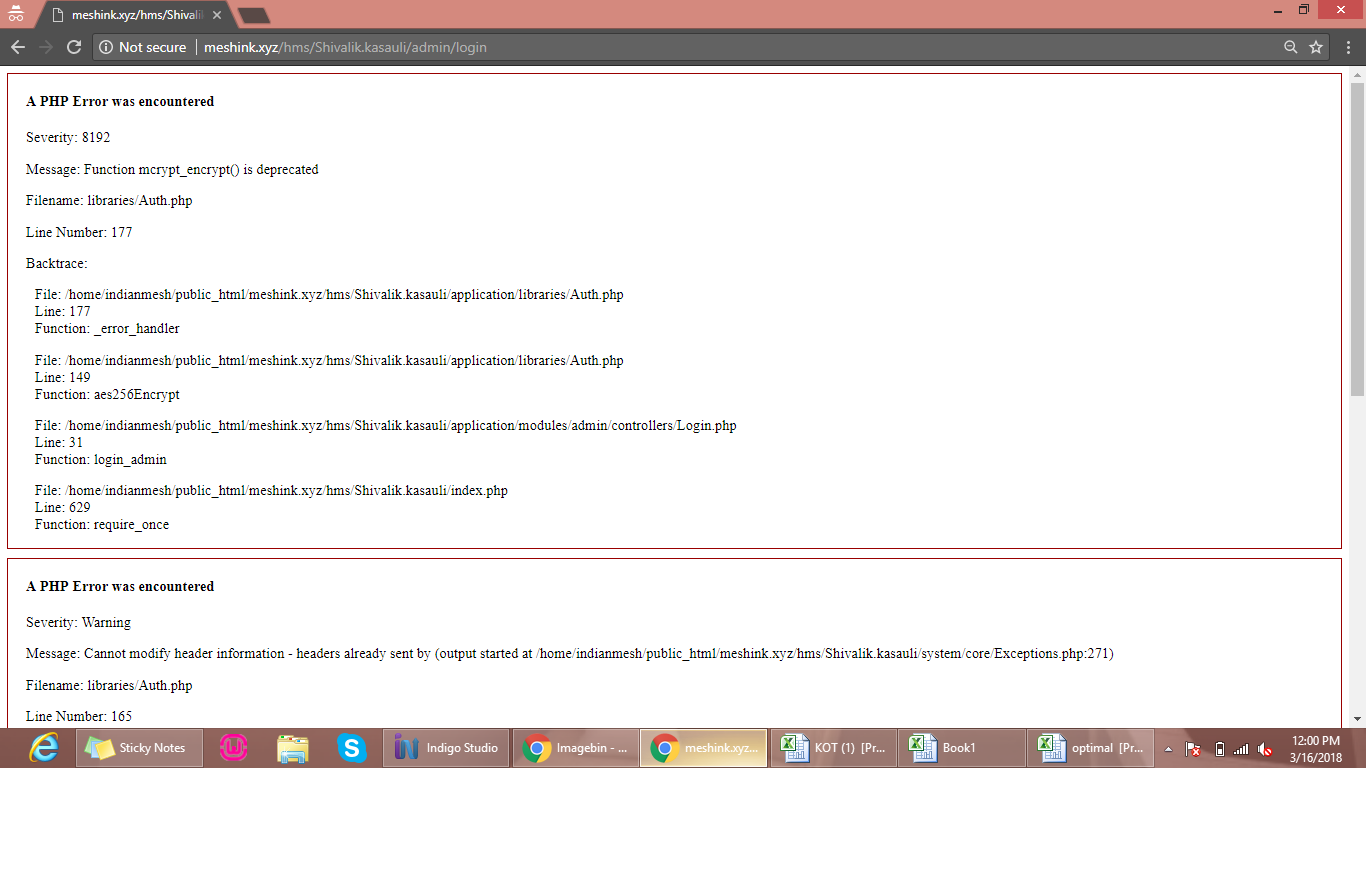The height and width of the screenshot is (888, 1368).
Task: Click the "Severity: 8192" text
Action: (x=68, y=137)
